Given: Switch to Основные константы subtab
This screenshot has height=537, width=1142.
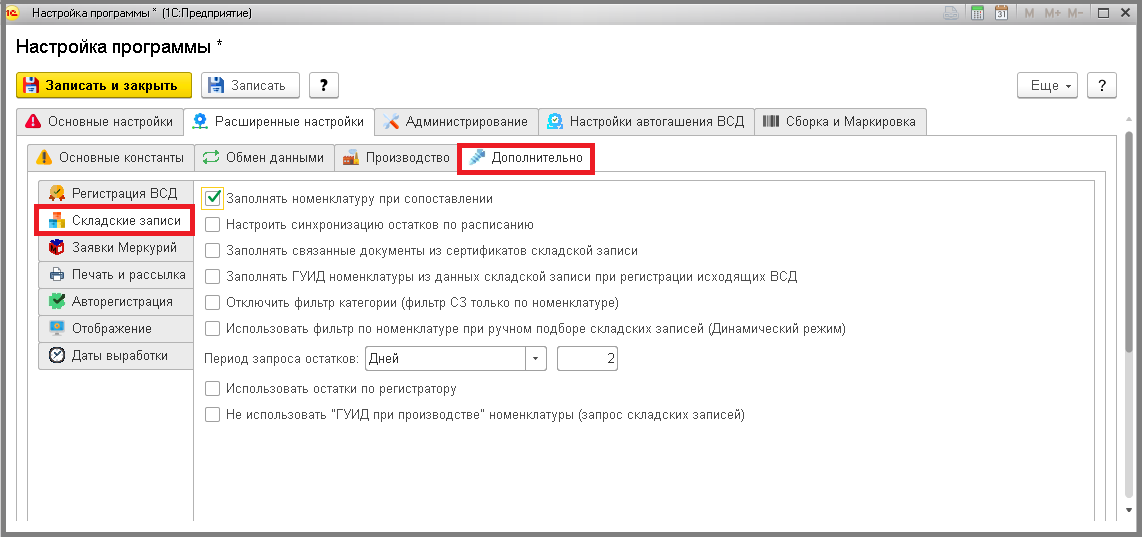Looking at the screenshot, I should pos(111,157).
